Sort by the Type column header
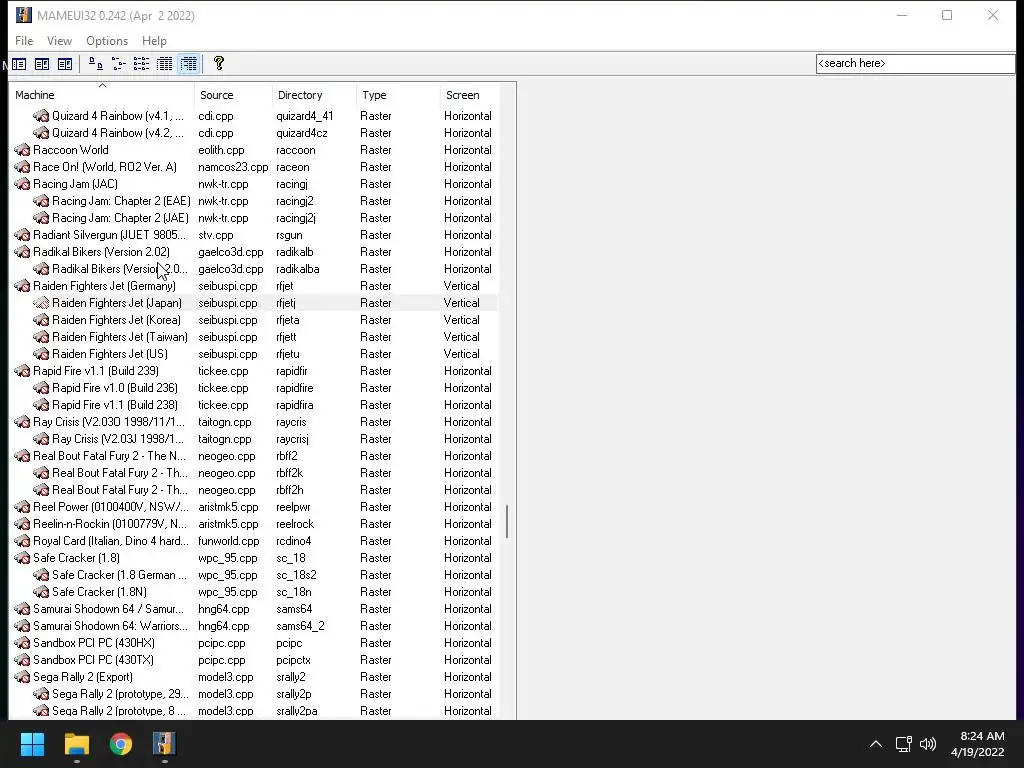This screenshot has height=768, width=1024. click(398, 95)
